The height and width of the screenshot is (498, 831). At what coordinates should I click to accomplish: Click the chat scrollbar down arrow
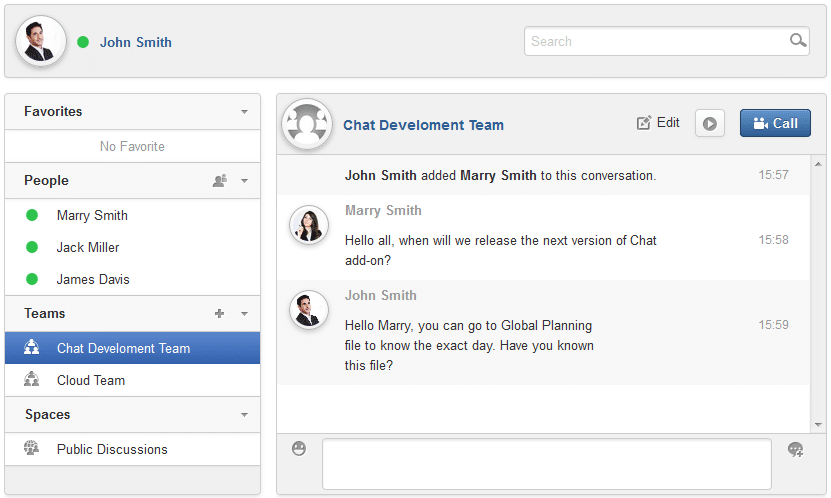818,424
